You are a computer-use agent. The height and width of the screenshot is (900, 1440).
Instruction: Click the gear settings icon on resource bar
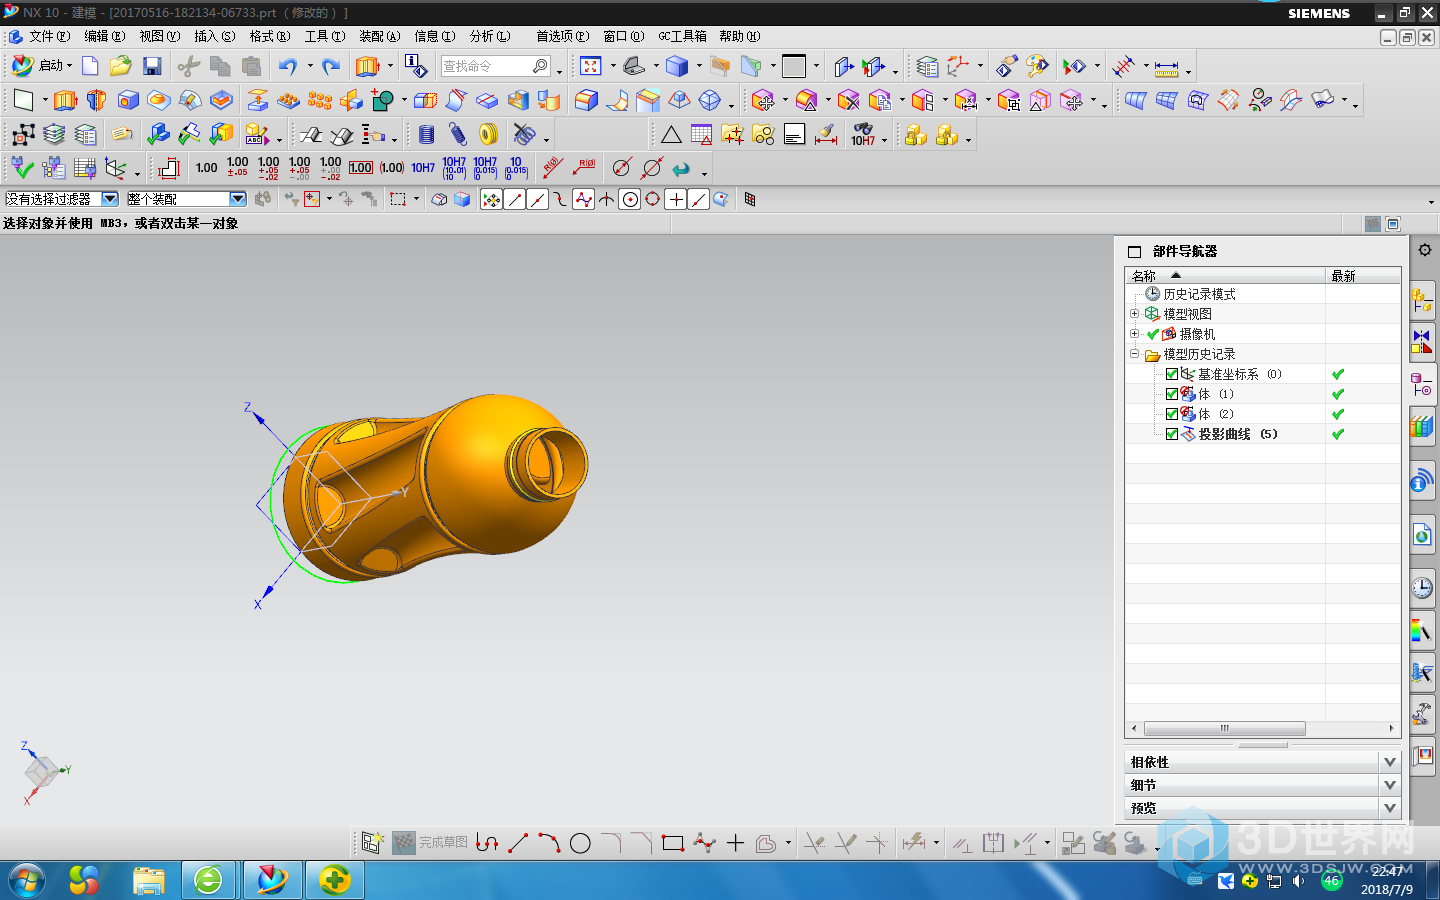1425,250
